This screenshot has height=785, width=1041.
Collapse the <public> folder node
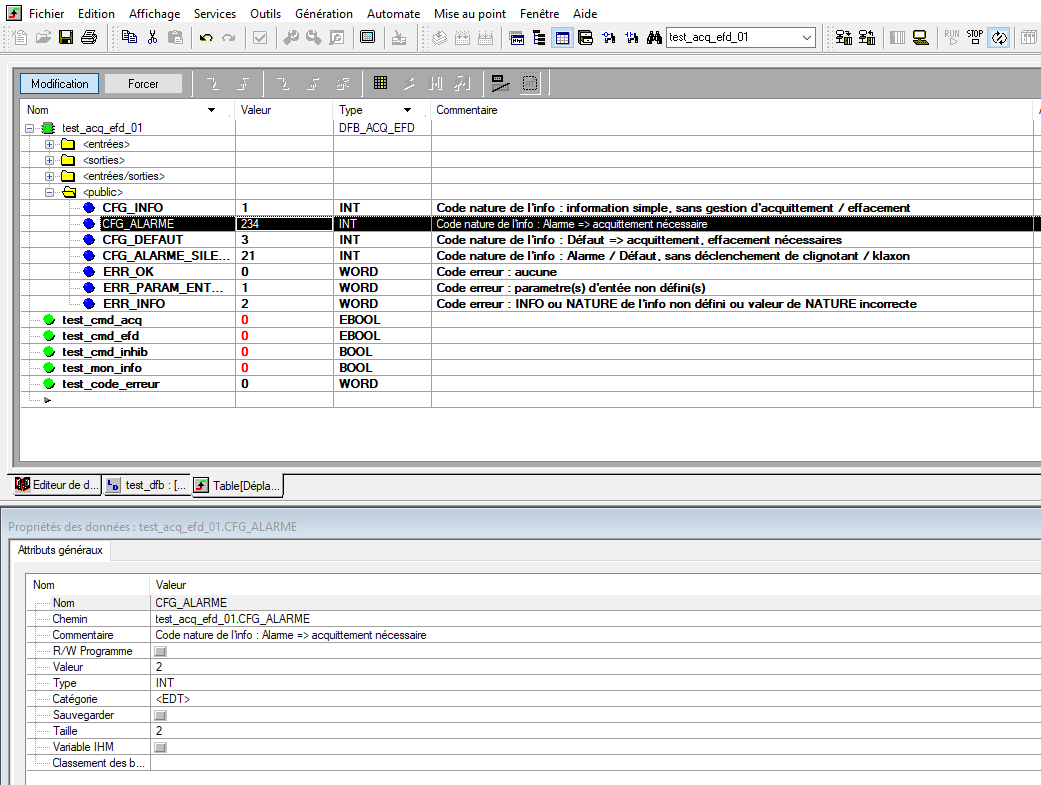tap(49, 192)
